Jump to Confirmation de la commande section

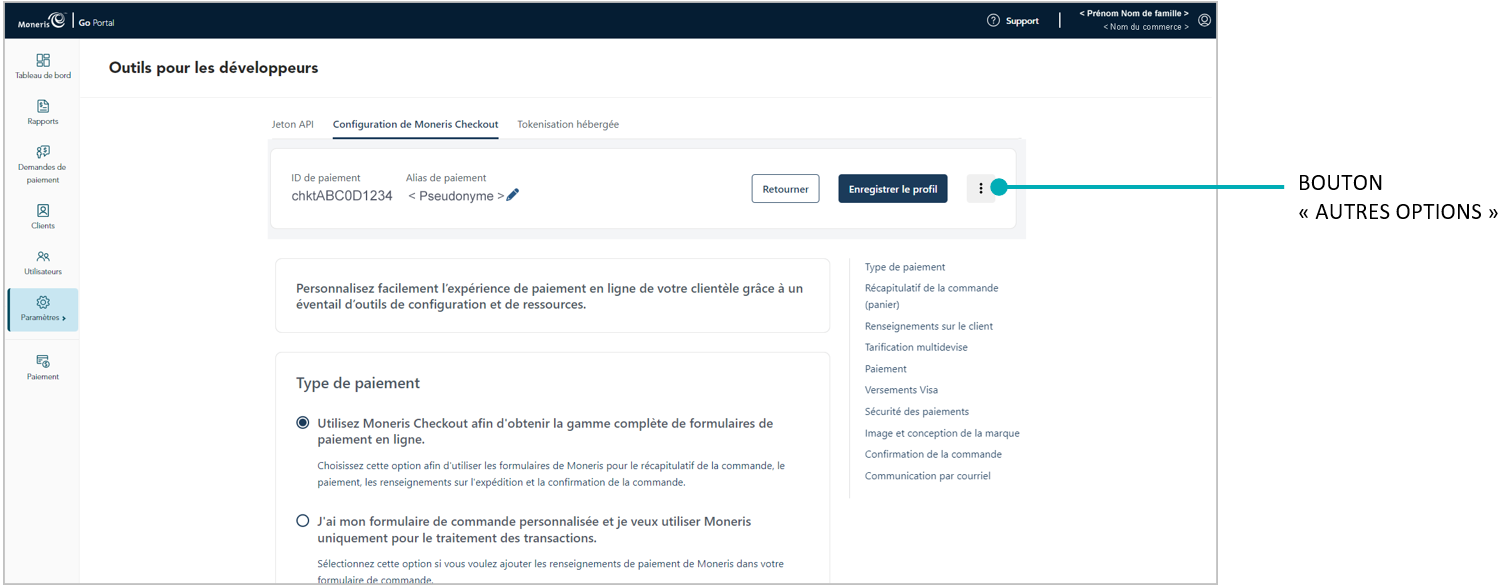coord(933,454)
